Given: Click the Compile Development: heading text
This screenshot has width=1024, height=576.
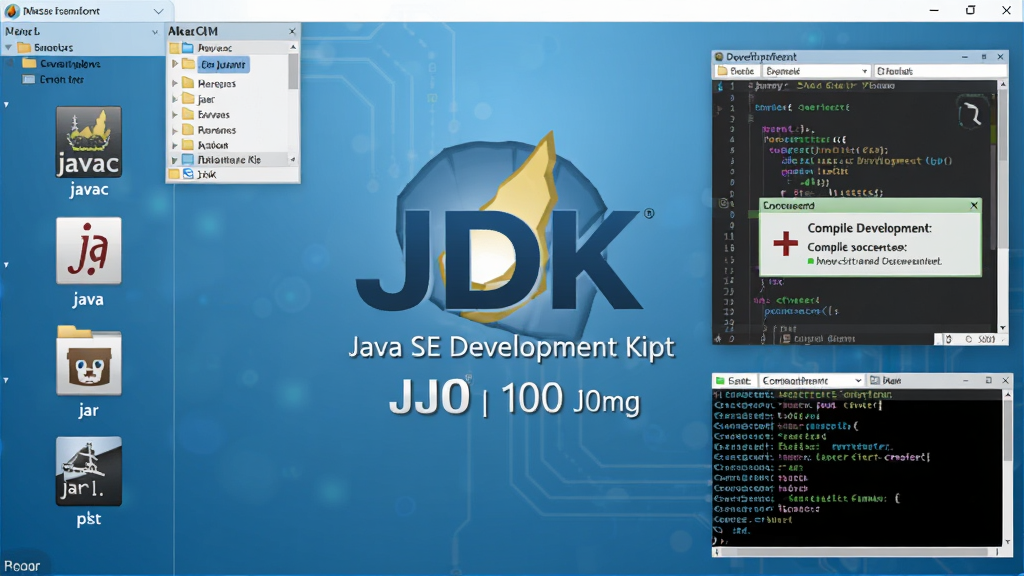Looking at the screenshot, I should [869, 228].
